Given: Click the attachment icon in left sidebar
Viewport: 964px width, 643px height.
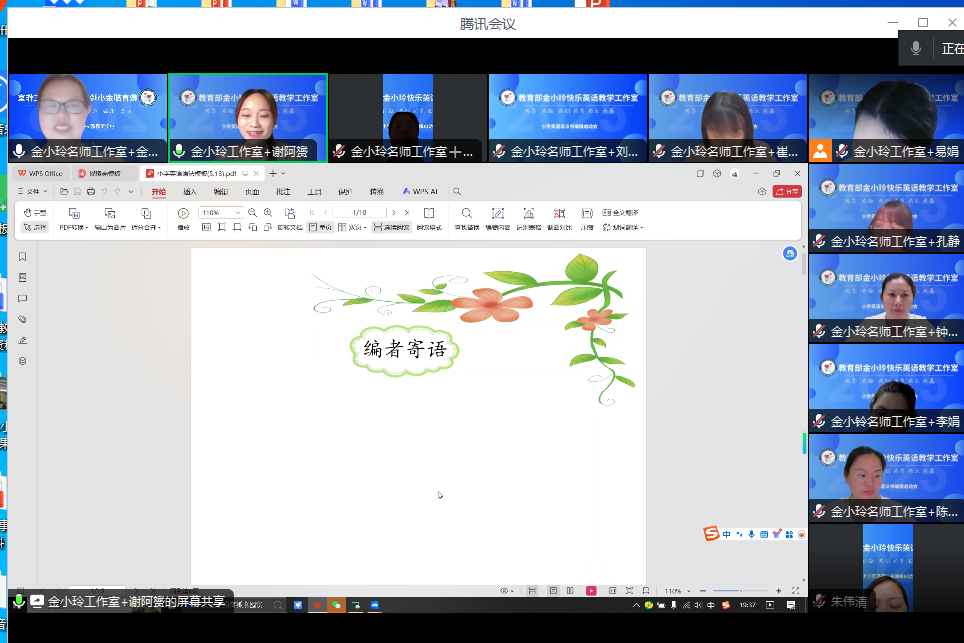Looking at the screenshot, I should [x=22, y=320].
